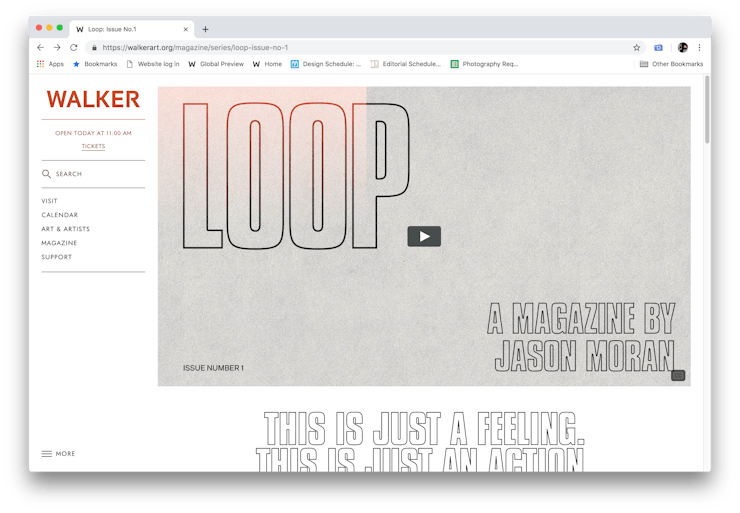Screen dimensions: 740x513
Task: Toggle closed captions on the video
Action: [x=678, y=376]
